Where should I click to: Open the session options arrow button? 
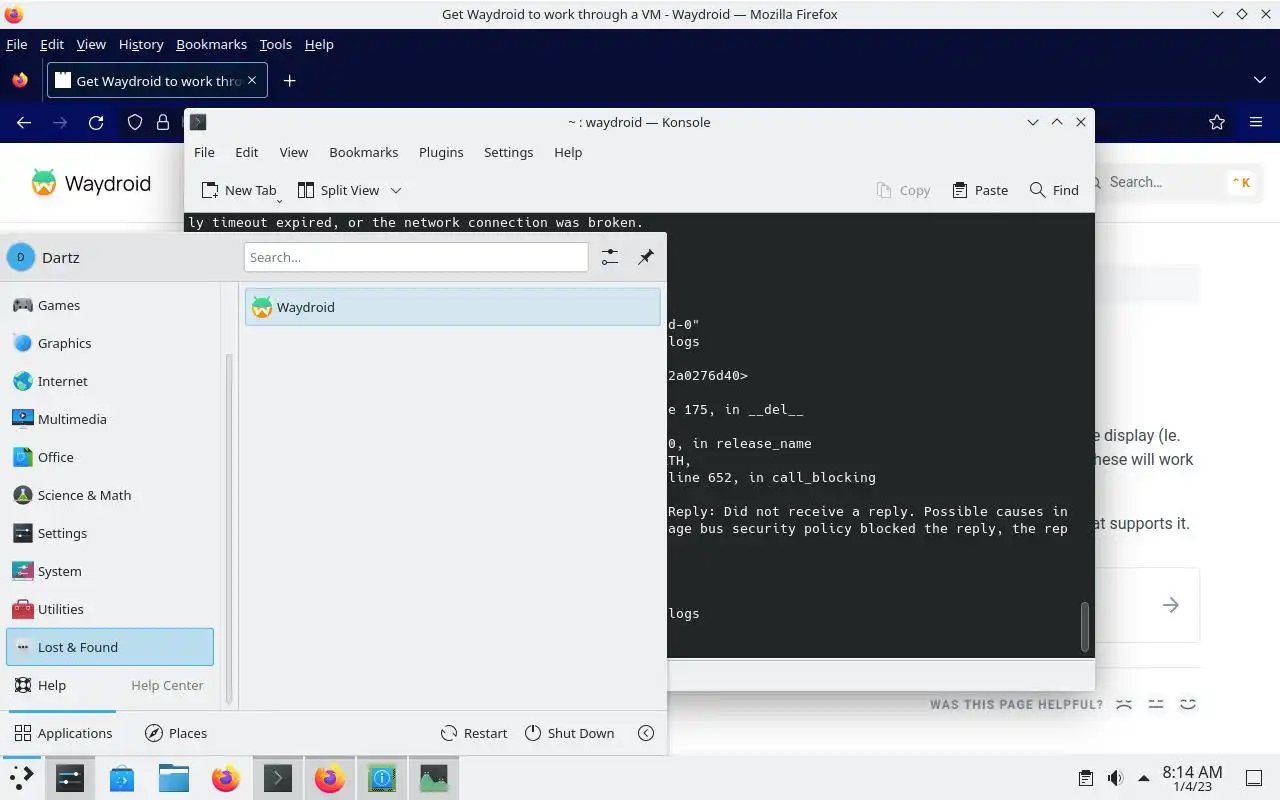(x=646, y=733)
